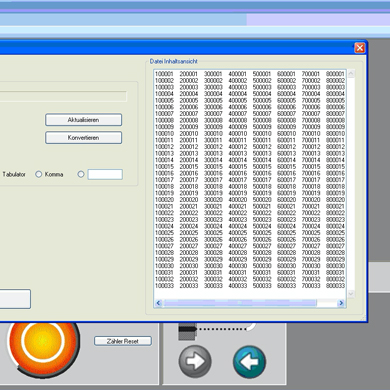
Task: Click value 800033 in file content view
Action: (335, 286)
